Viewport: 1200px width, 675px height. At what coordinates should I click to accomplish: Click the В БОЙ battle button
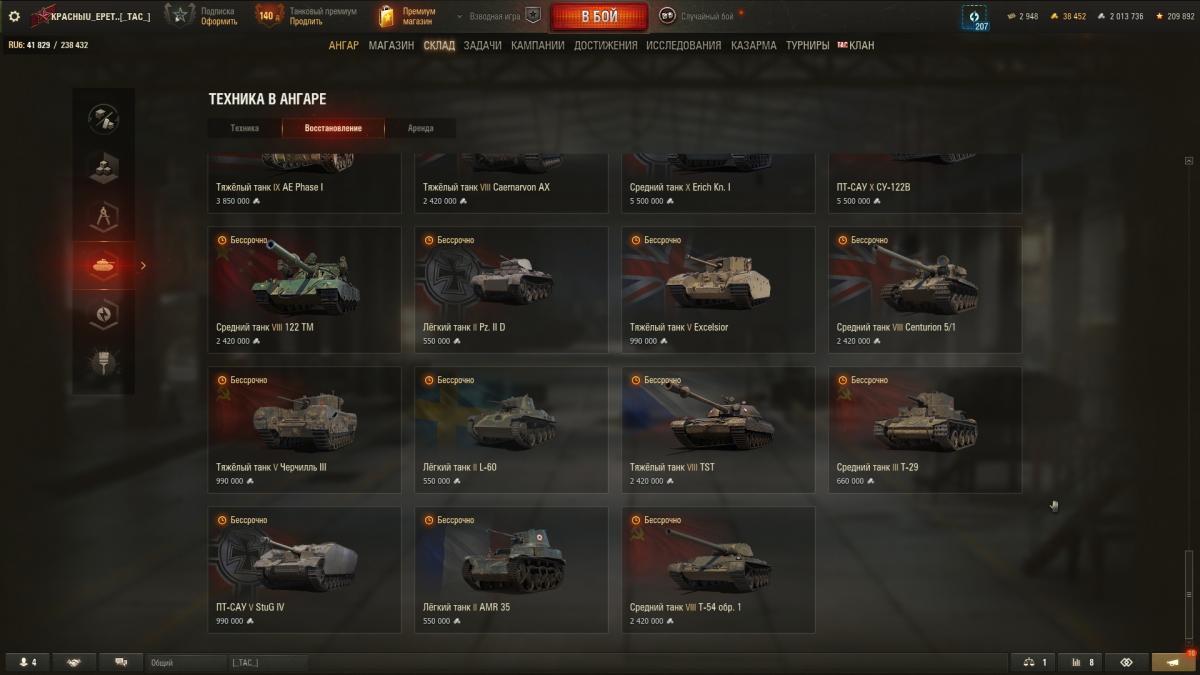click(x=599, y=17)
